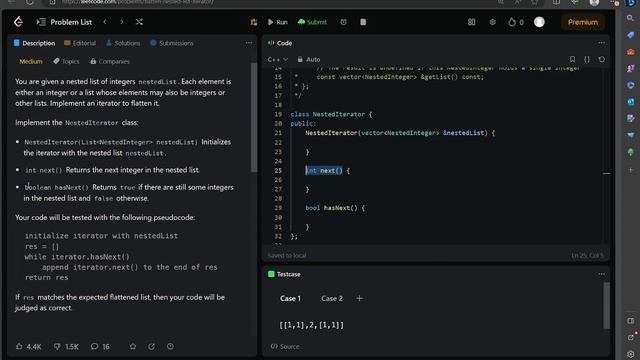The width and height of the screenshot is (640, 360).
Task: Open the C++ language dropdown
Action: point(278,59)
